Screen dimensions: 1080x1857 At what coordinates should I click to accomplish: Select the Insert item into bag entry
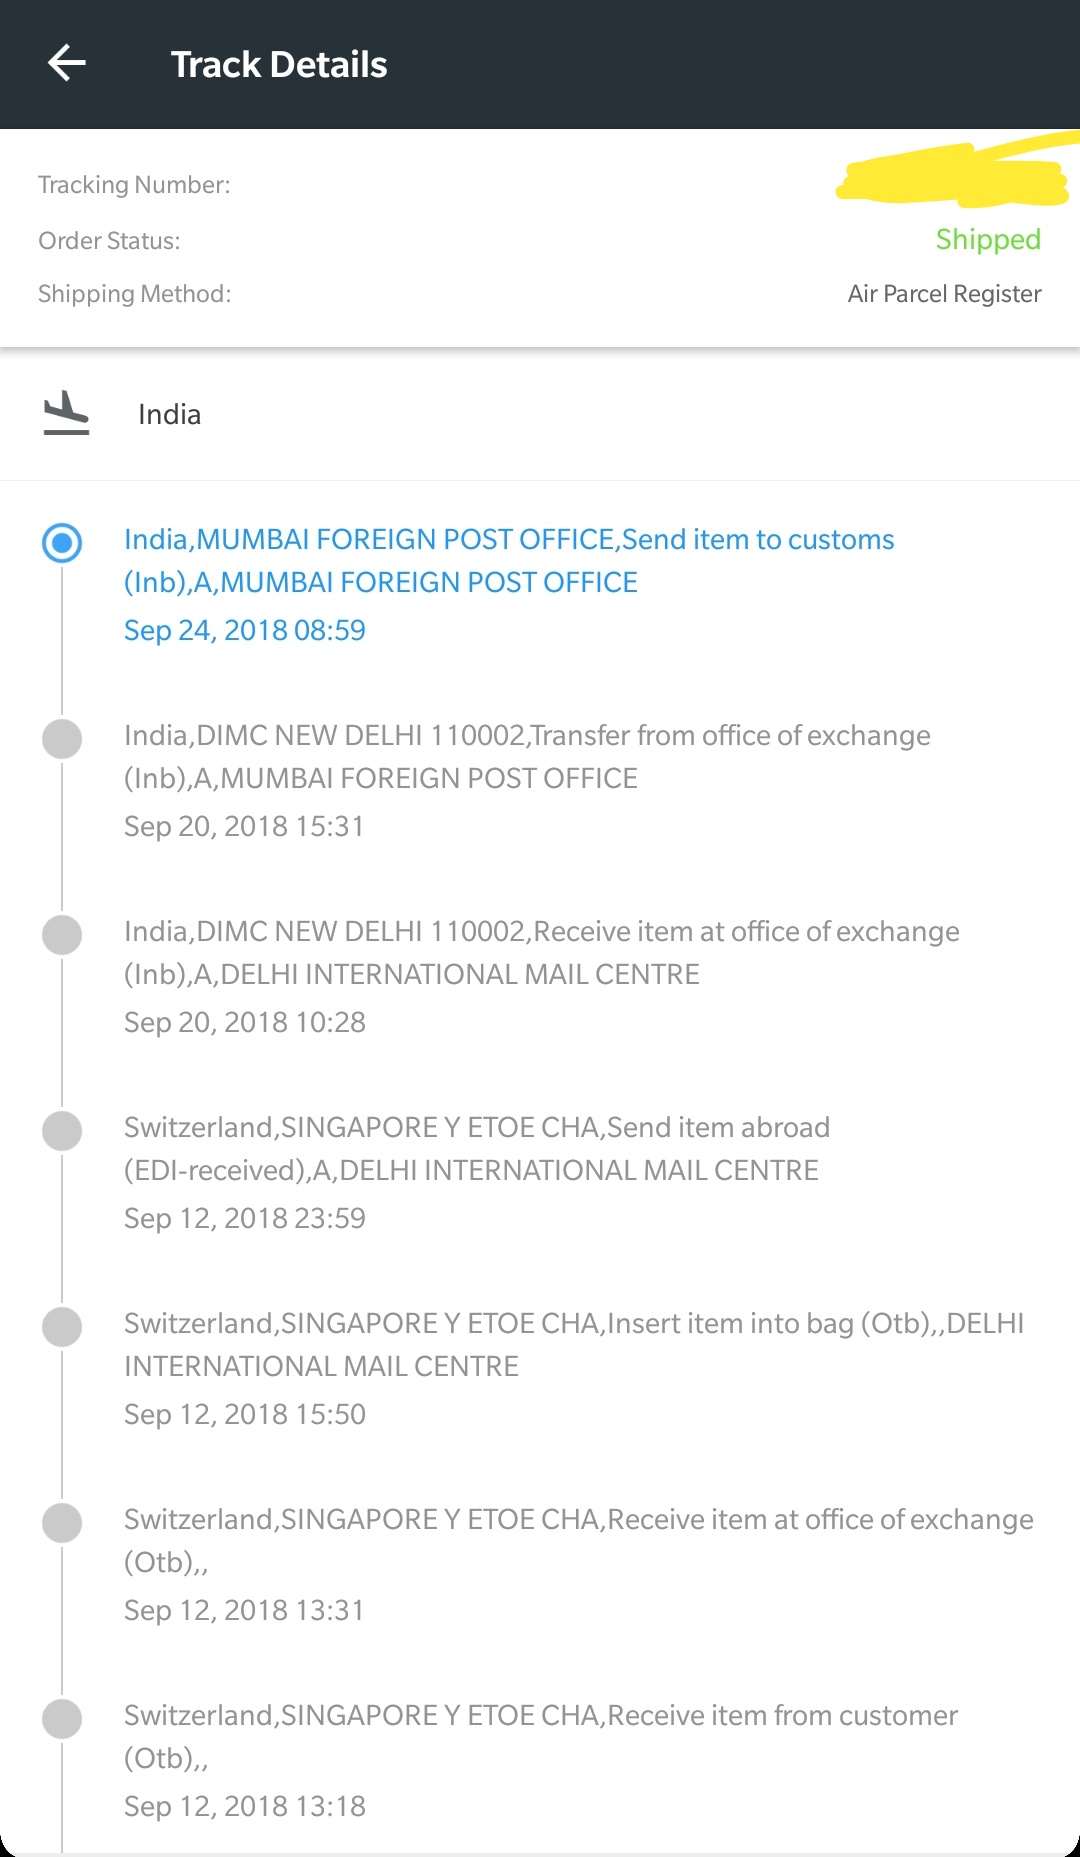pos(573,1345)
